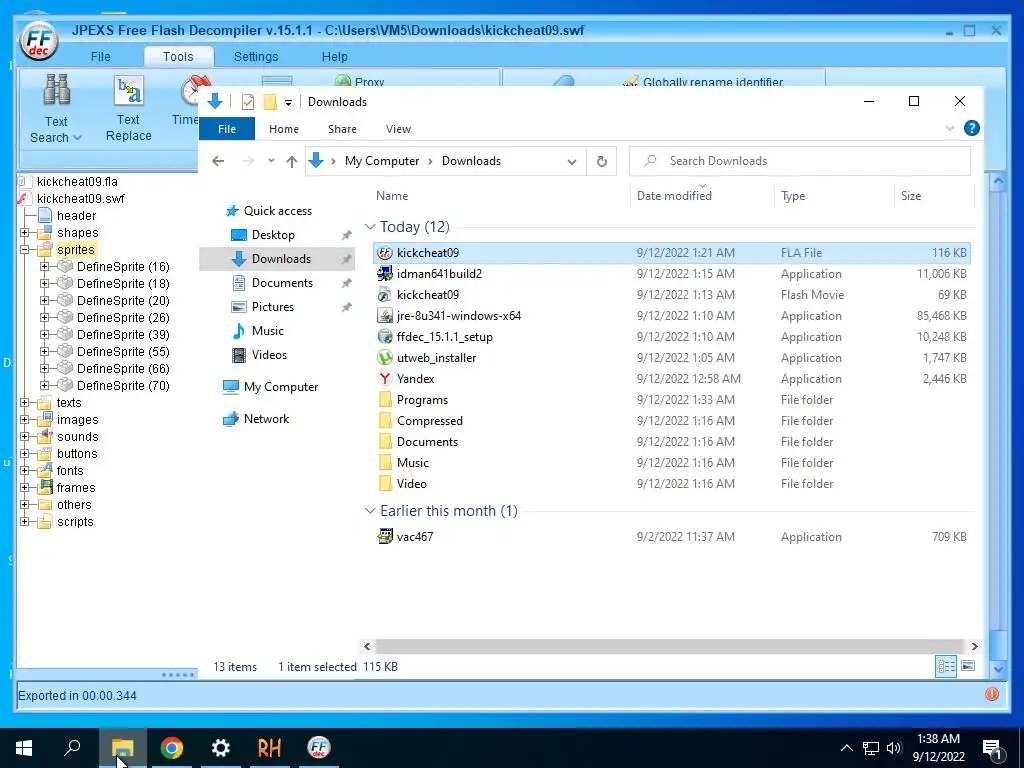Click the fonts folder icon
The height and width of the screenshot is (768, 1024).
(44, 470)
